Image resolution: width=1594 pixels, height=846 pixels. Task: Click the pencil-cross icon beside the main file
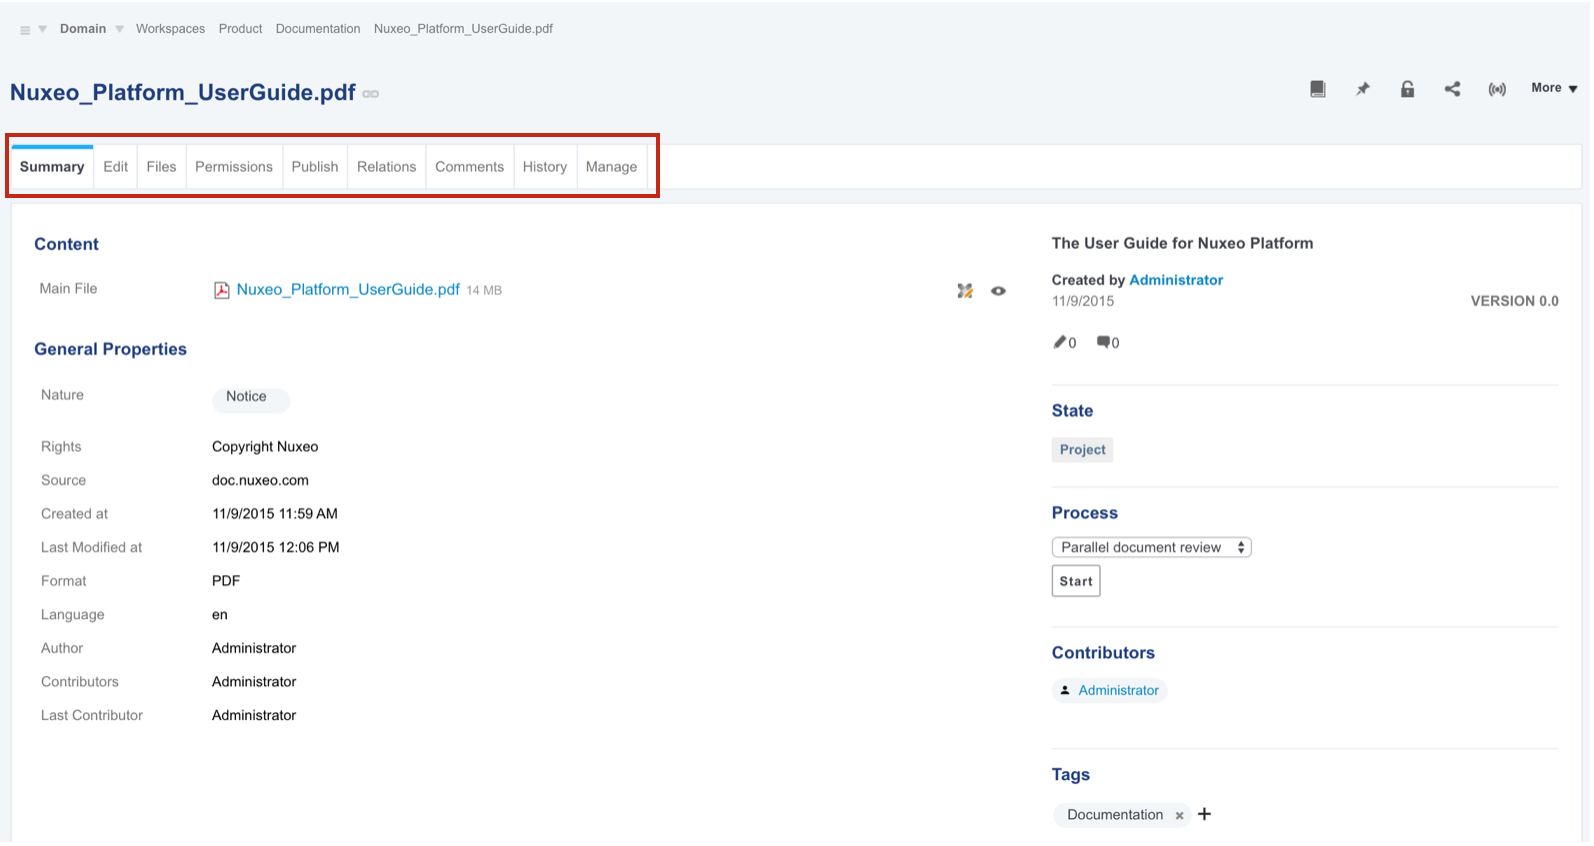[965, 291]
